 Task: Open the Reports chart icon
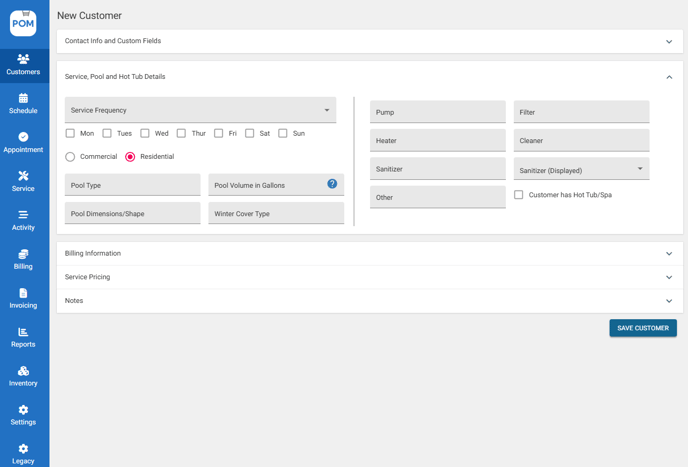pyautogui.click(x=23, y=333)
